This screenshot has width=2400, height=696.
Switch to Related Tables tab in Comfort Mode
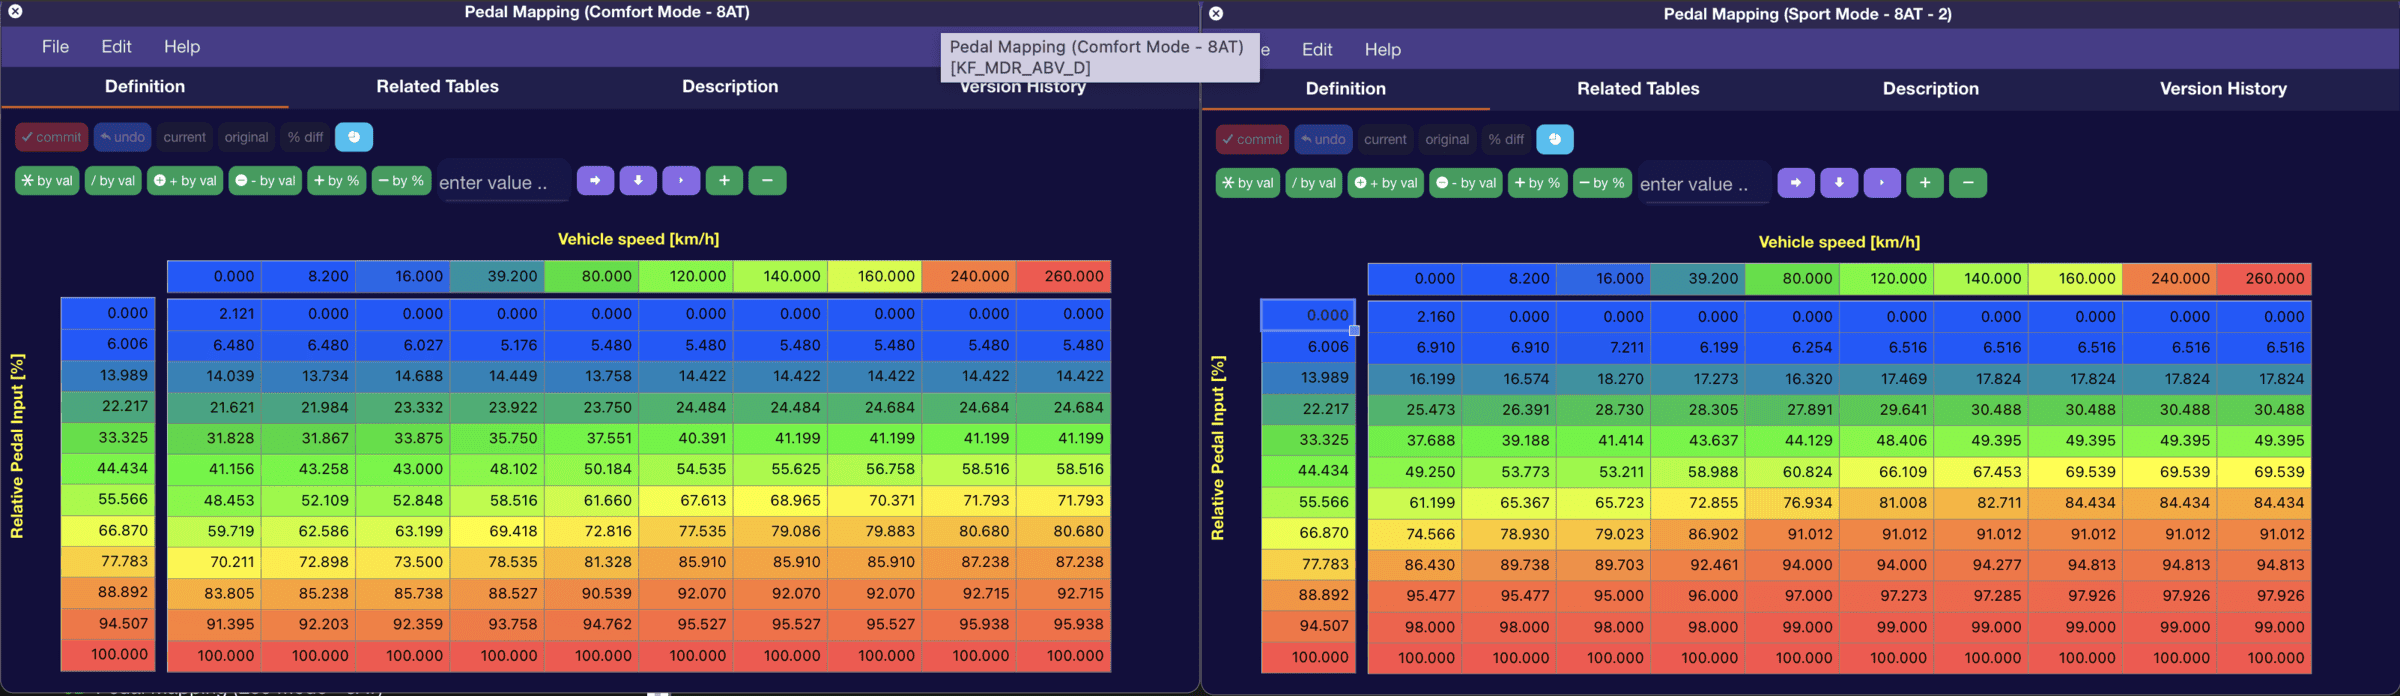tap(437, 87)
